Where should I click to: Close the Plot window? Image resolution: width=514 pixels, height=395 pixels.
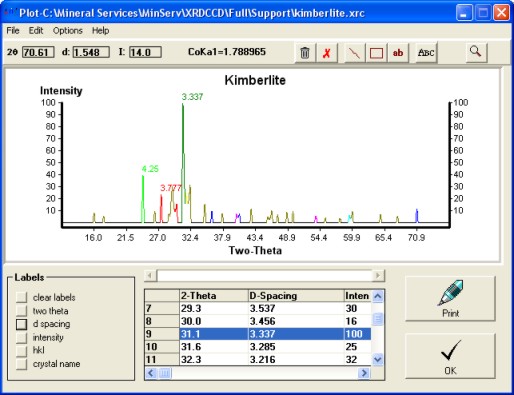501,13
